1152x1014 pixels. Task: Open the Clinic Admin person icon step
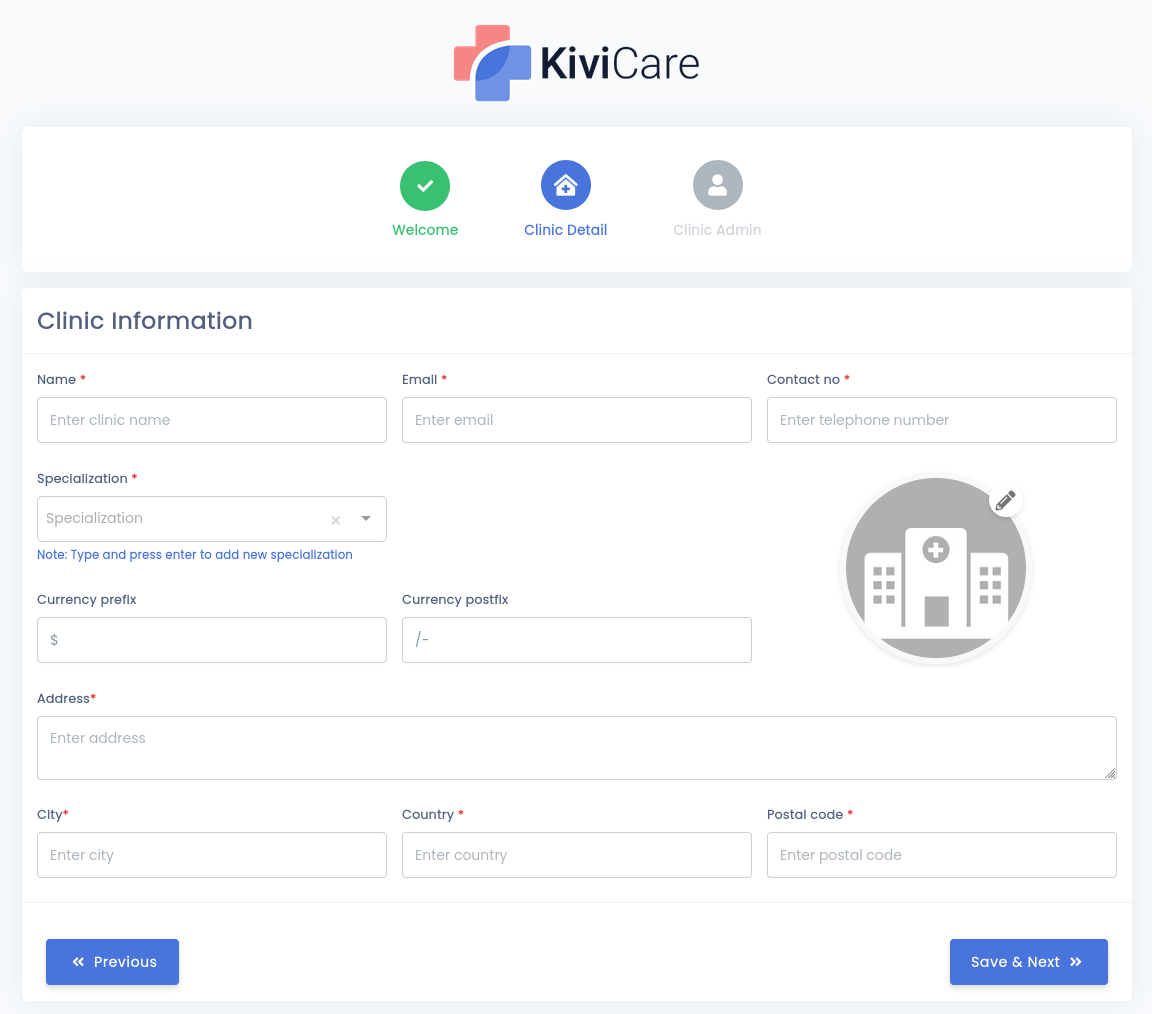717,184
